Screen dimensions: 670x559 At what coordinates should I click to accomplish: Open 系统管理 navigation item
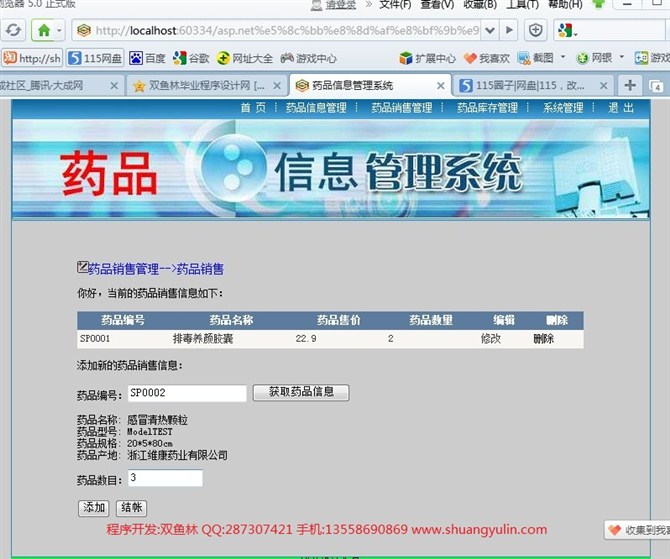click(563, 107)
